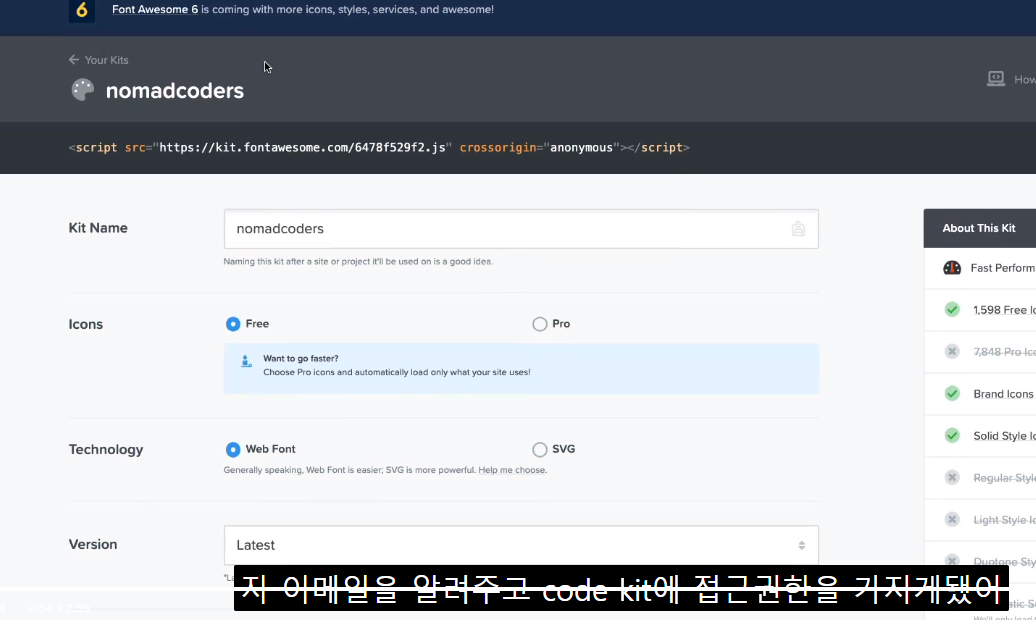The height and width of the screenshot is (620, 1036).
Task: Click the green check next to 1,598 Free Icons
Action: point(952,309)
